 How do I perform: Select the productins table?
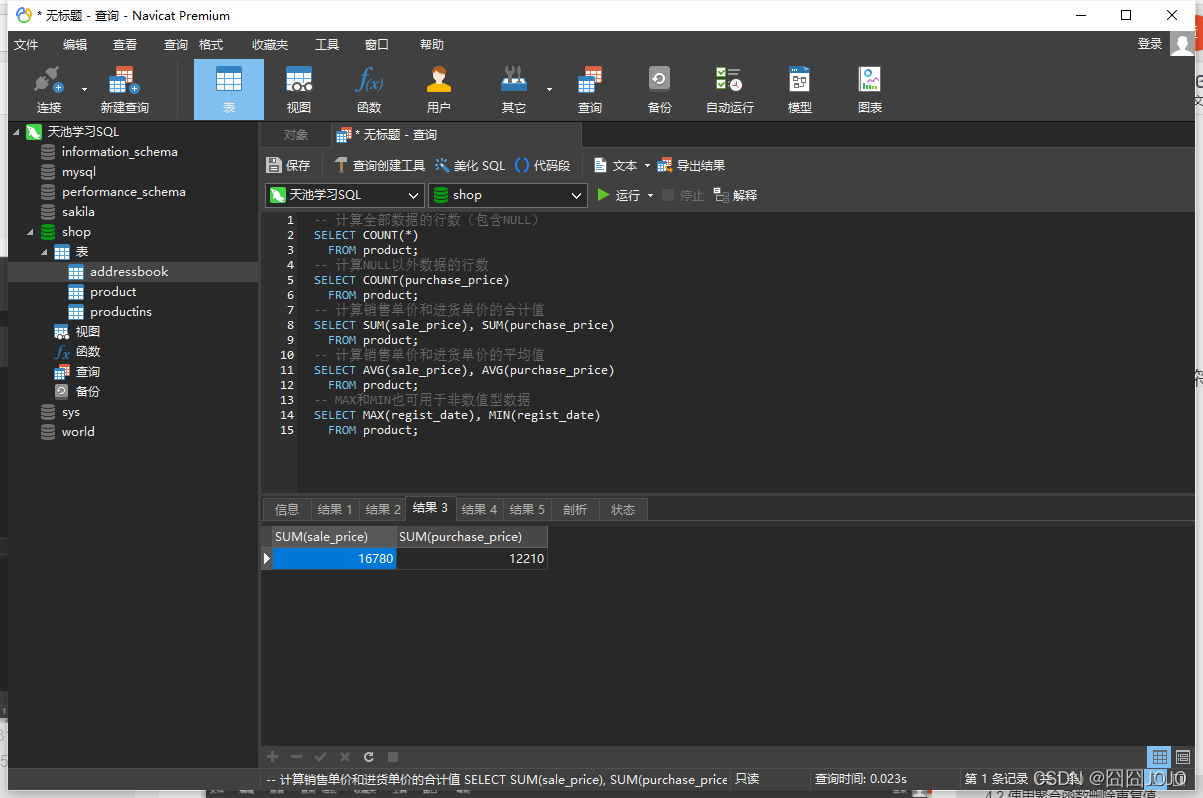pos(121,312)
